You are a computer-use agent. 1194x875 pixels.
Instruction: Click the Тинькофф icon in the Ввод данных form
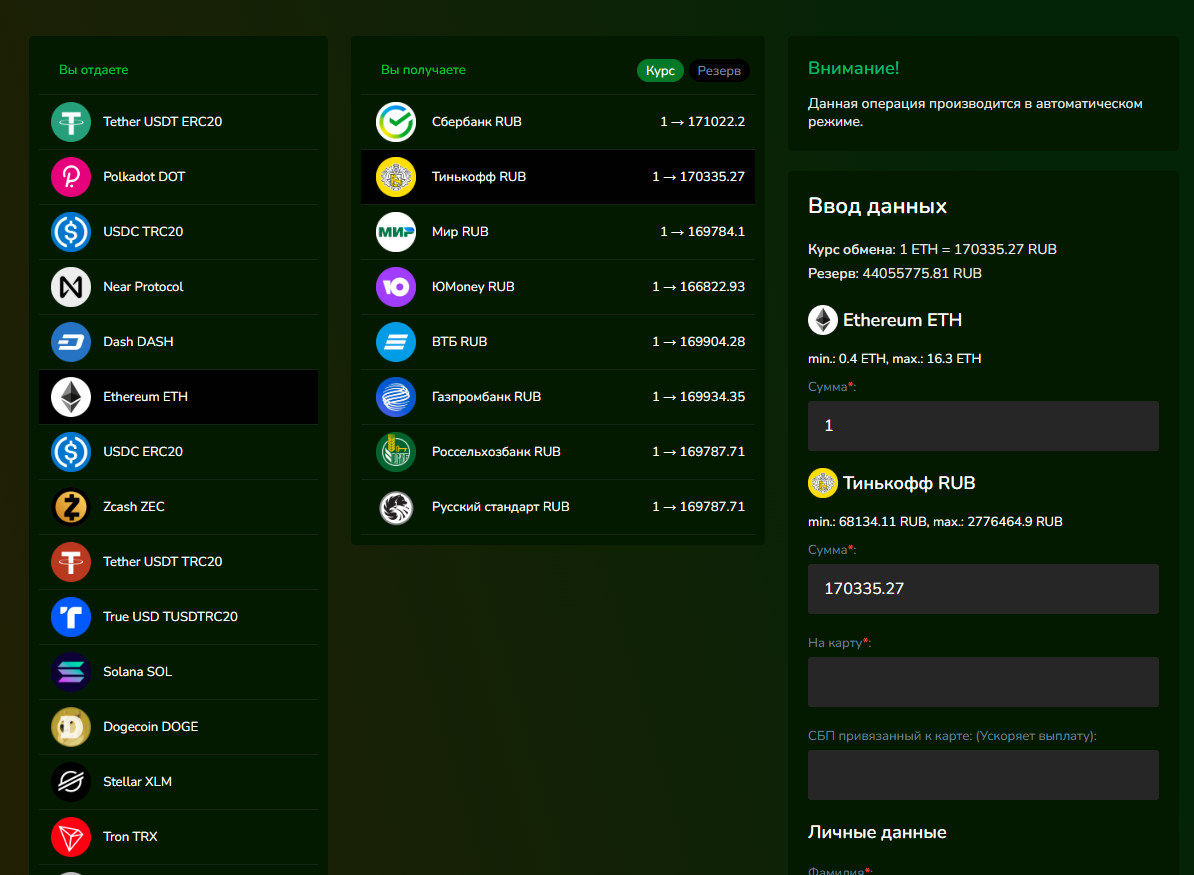pyautogui.click(x=822, y=483)
